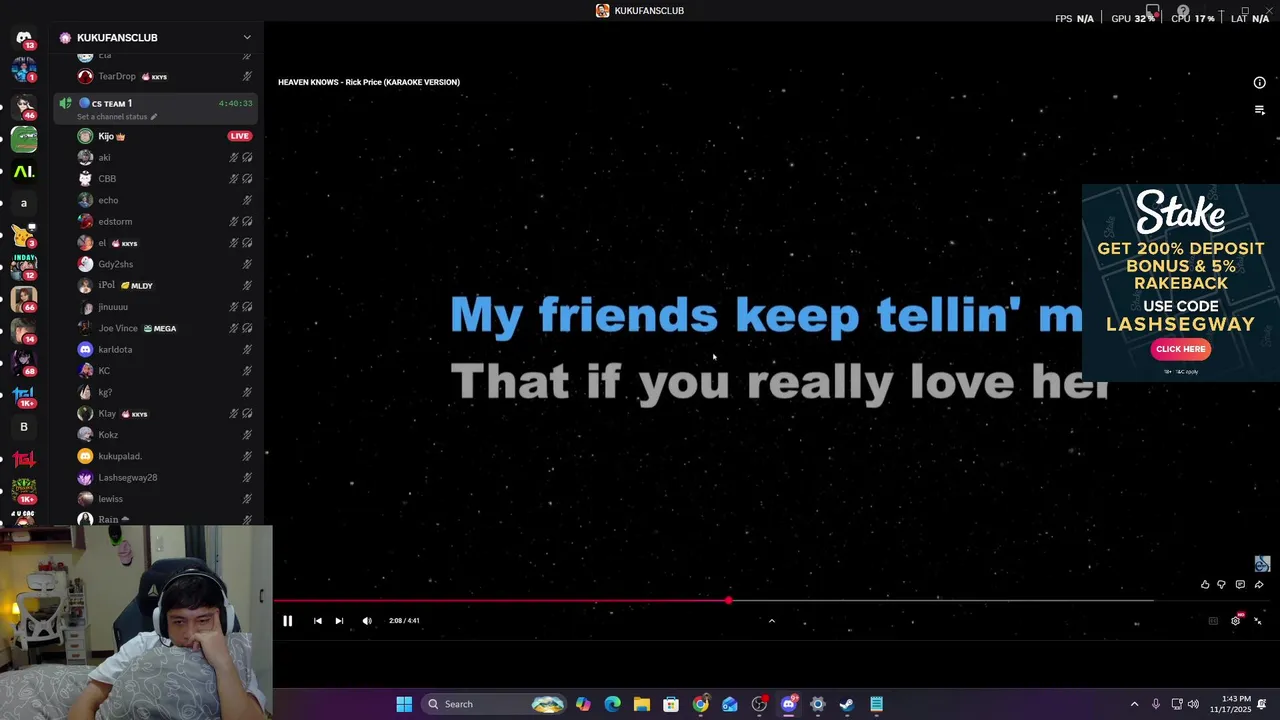1280x720 pixels.
Task: Click the Stake ad Click Here button
Action: [x=1180, y=349]
